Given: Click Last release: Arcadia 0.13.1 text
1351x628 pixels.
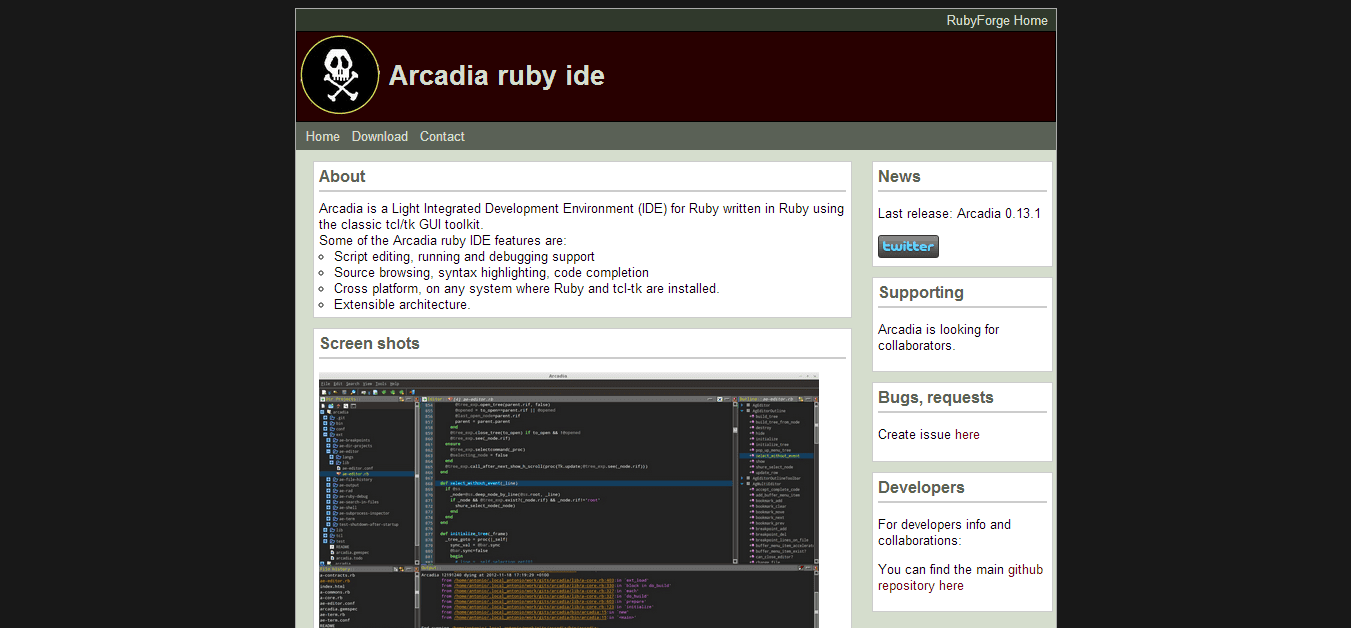Looking at the screenshot, I should tap(959, 213).
